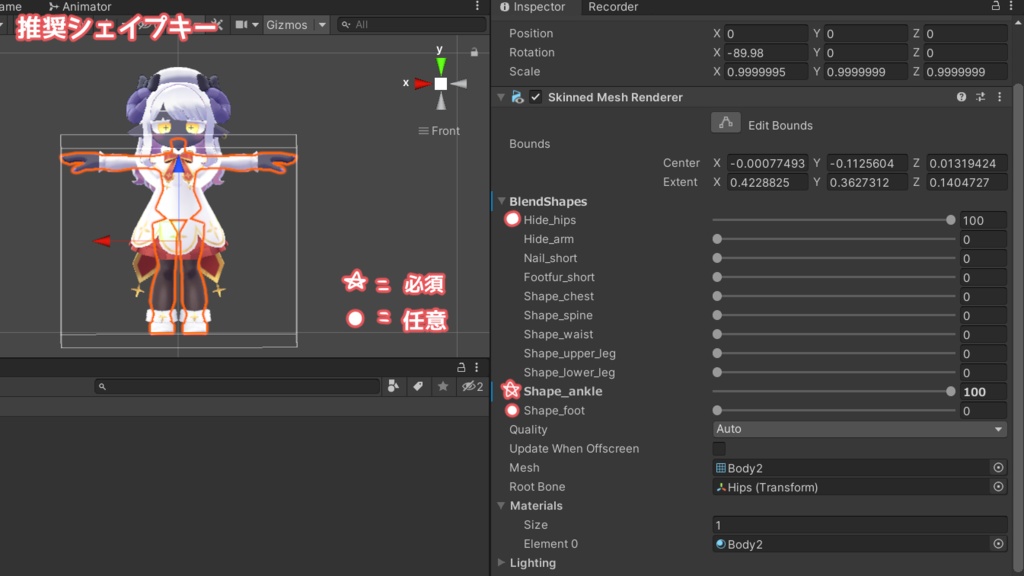Open Skinned Mesh Renderer three-dot menu
This screenshot has width=1024, height=576.
point(999,97)
